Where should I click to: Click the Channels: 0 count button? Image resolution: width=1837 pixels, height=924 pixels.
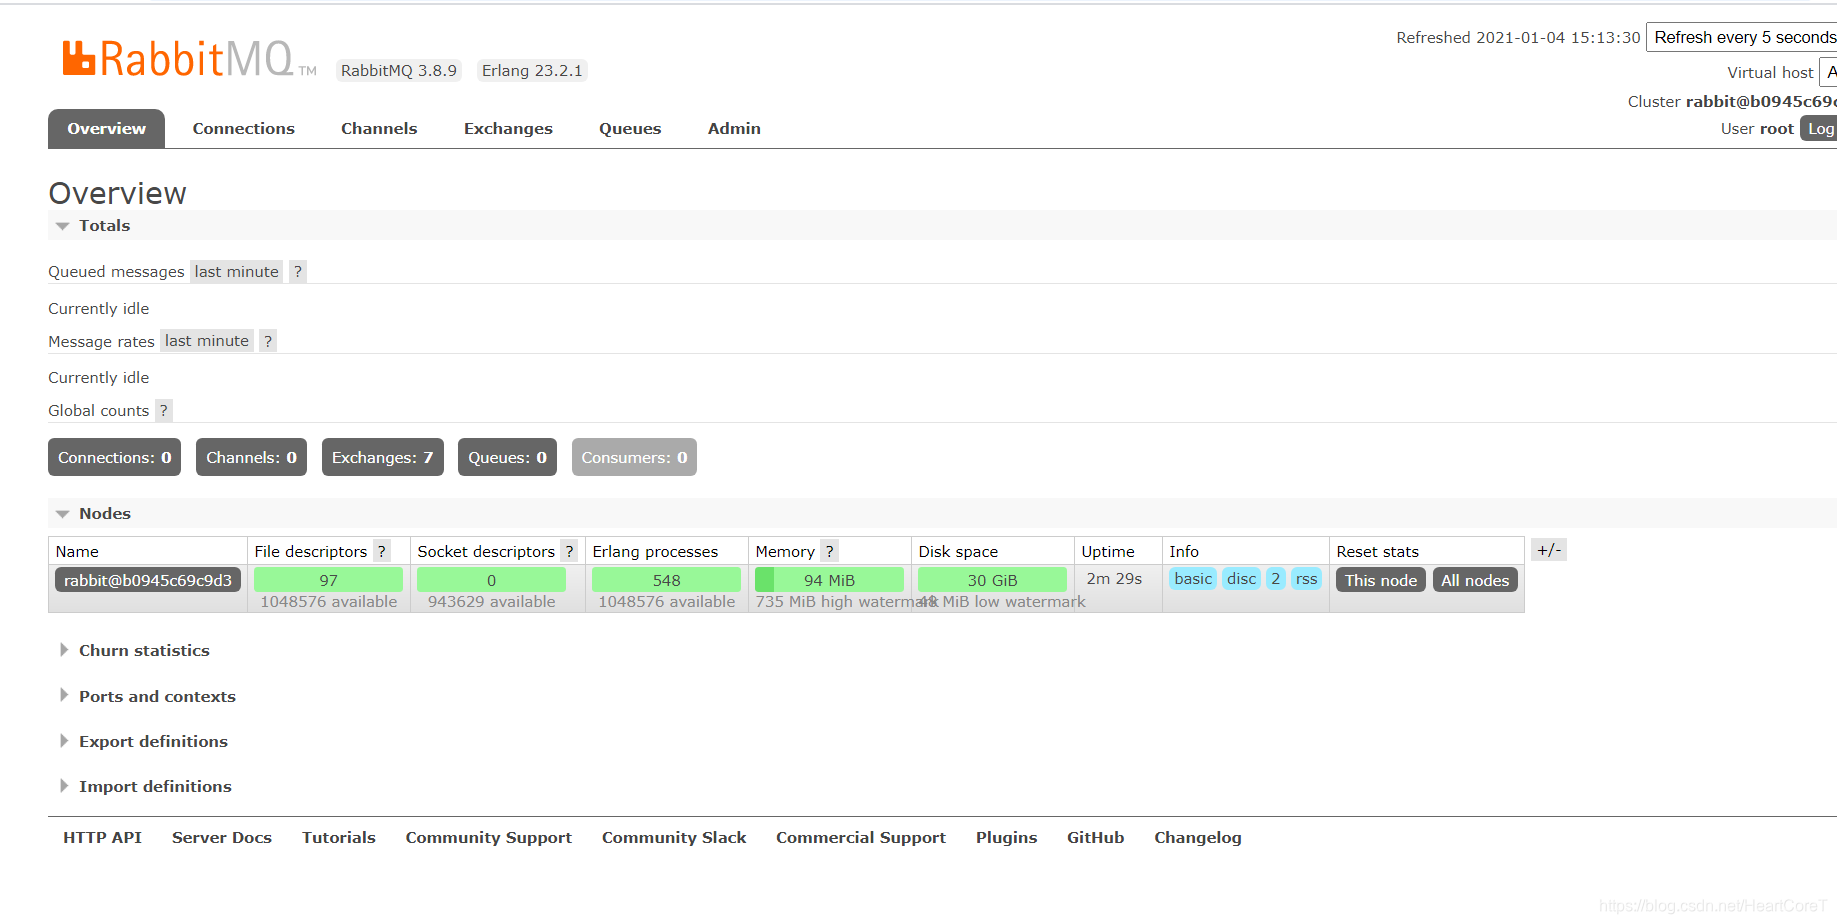click(251, 457)
